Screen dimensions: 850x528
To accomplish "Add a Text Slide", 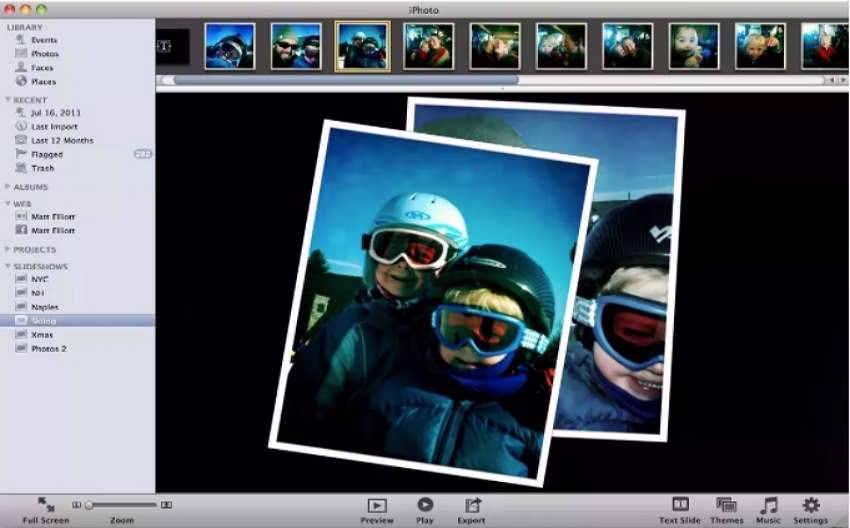I will (x=680, y=504).
